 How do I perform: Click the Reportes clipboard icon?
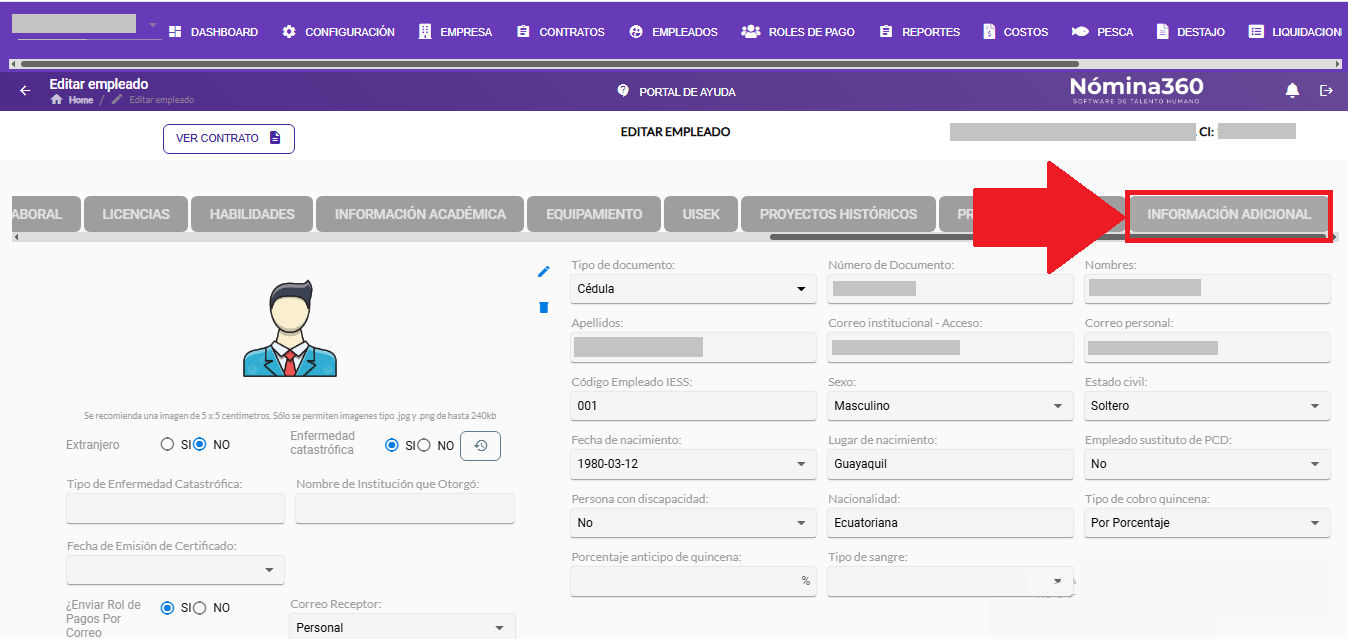[886, 32]
